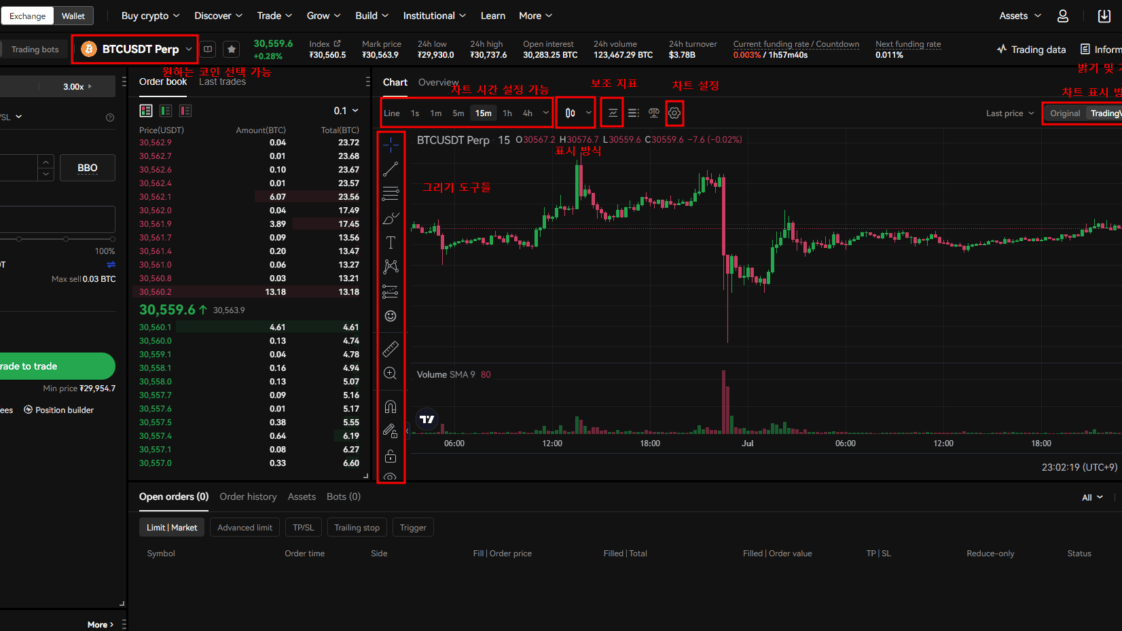Select the trend line drawing tool
1122x631 pixels.
tap(391, 170)
